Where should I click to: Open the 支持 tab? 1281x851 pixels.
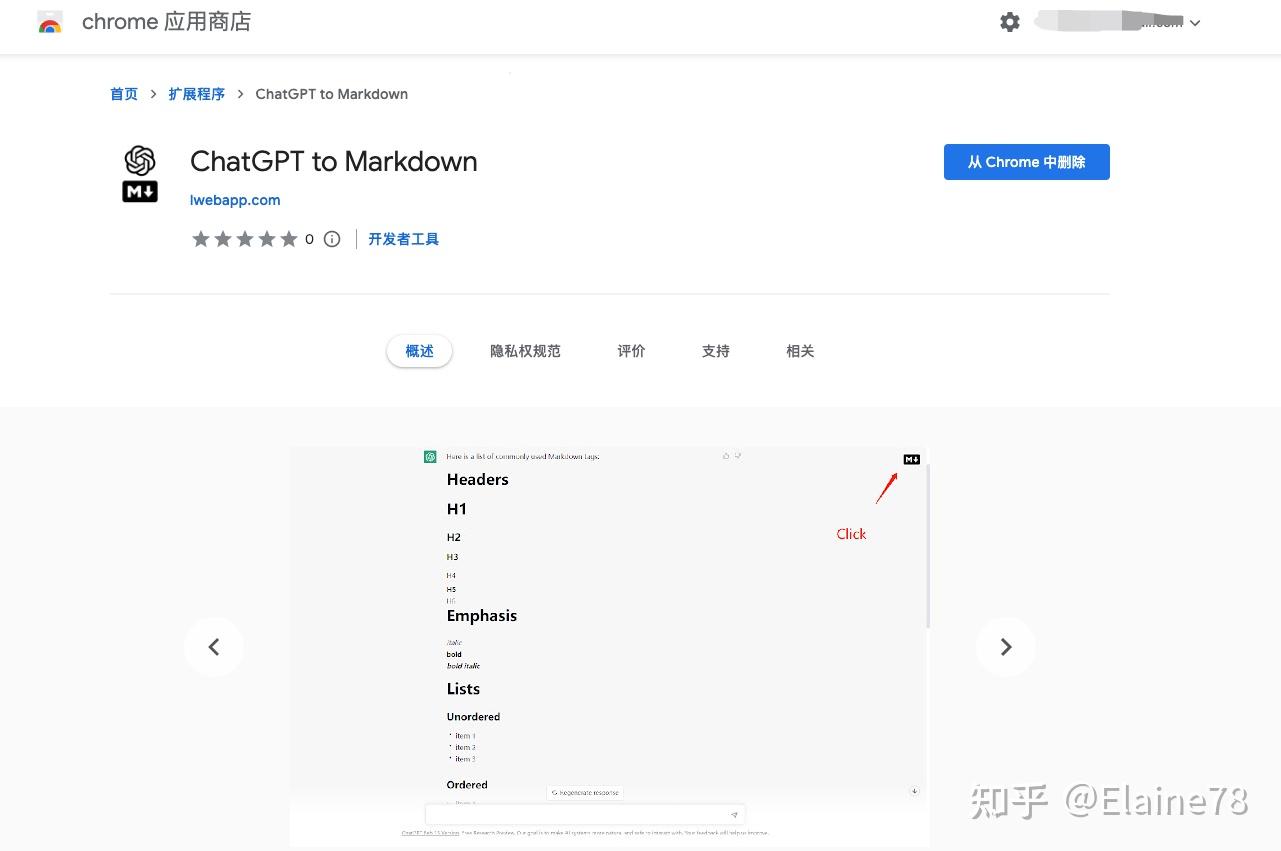point(715,351)
